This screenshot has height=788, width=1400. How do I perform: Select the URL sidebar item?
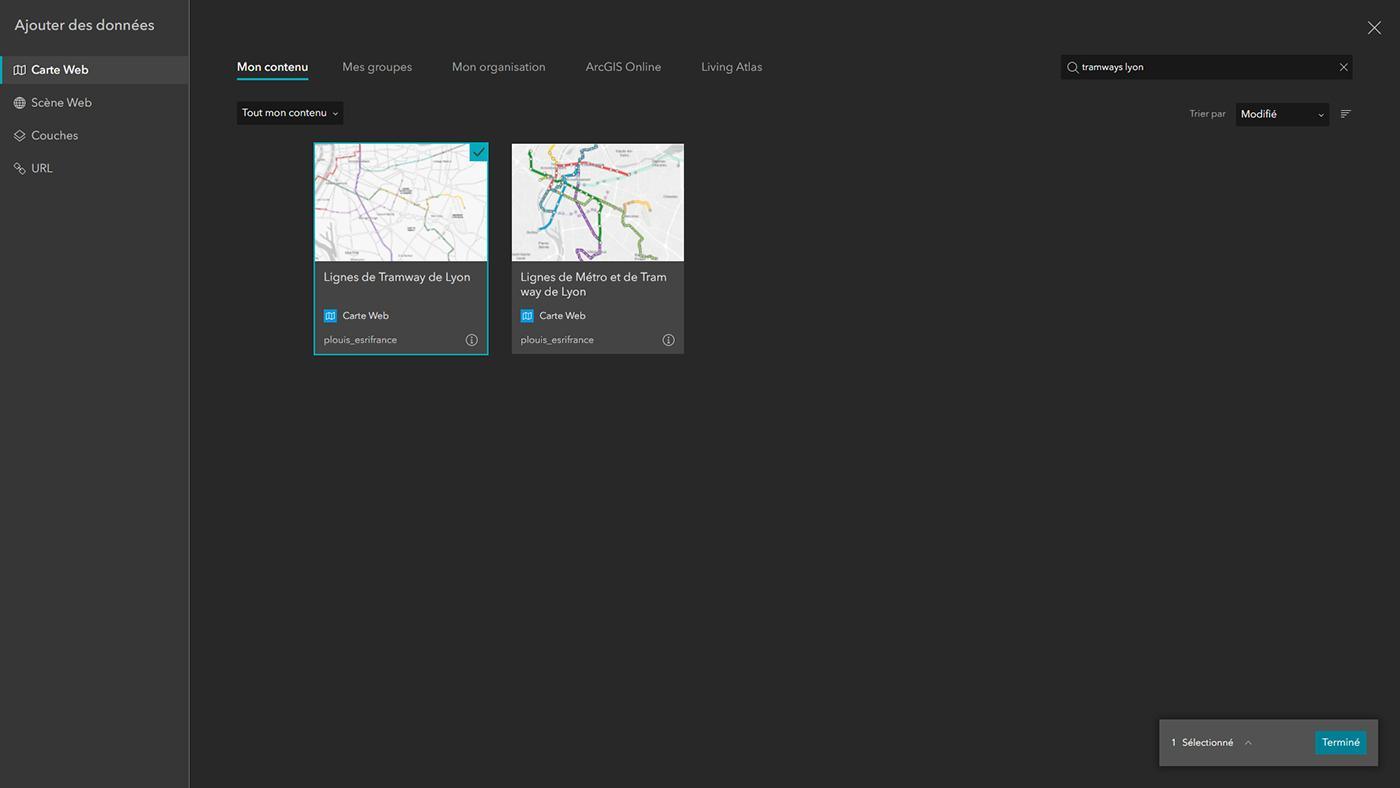coord(94,168)
